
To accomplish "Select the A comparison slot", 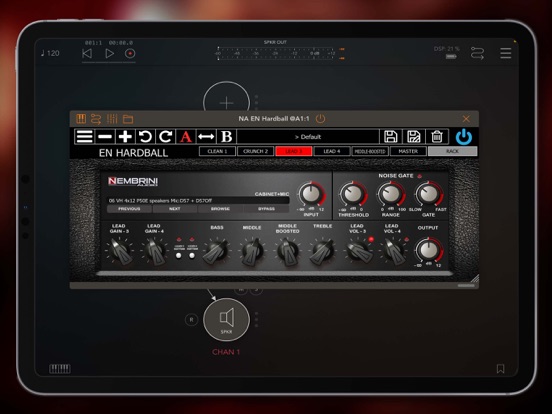I will [186, 136].
